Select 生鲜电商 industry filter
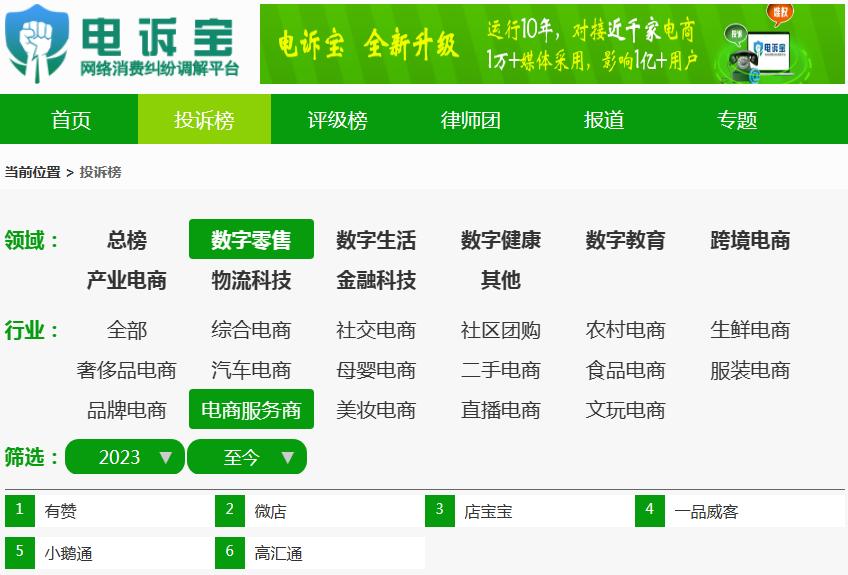 click(x=750, y=330)
